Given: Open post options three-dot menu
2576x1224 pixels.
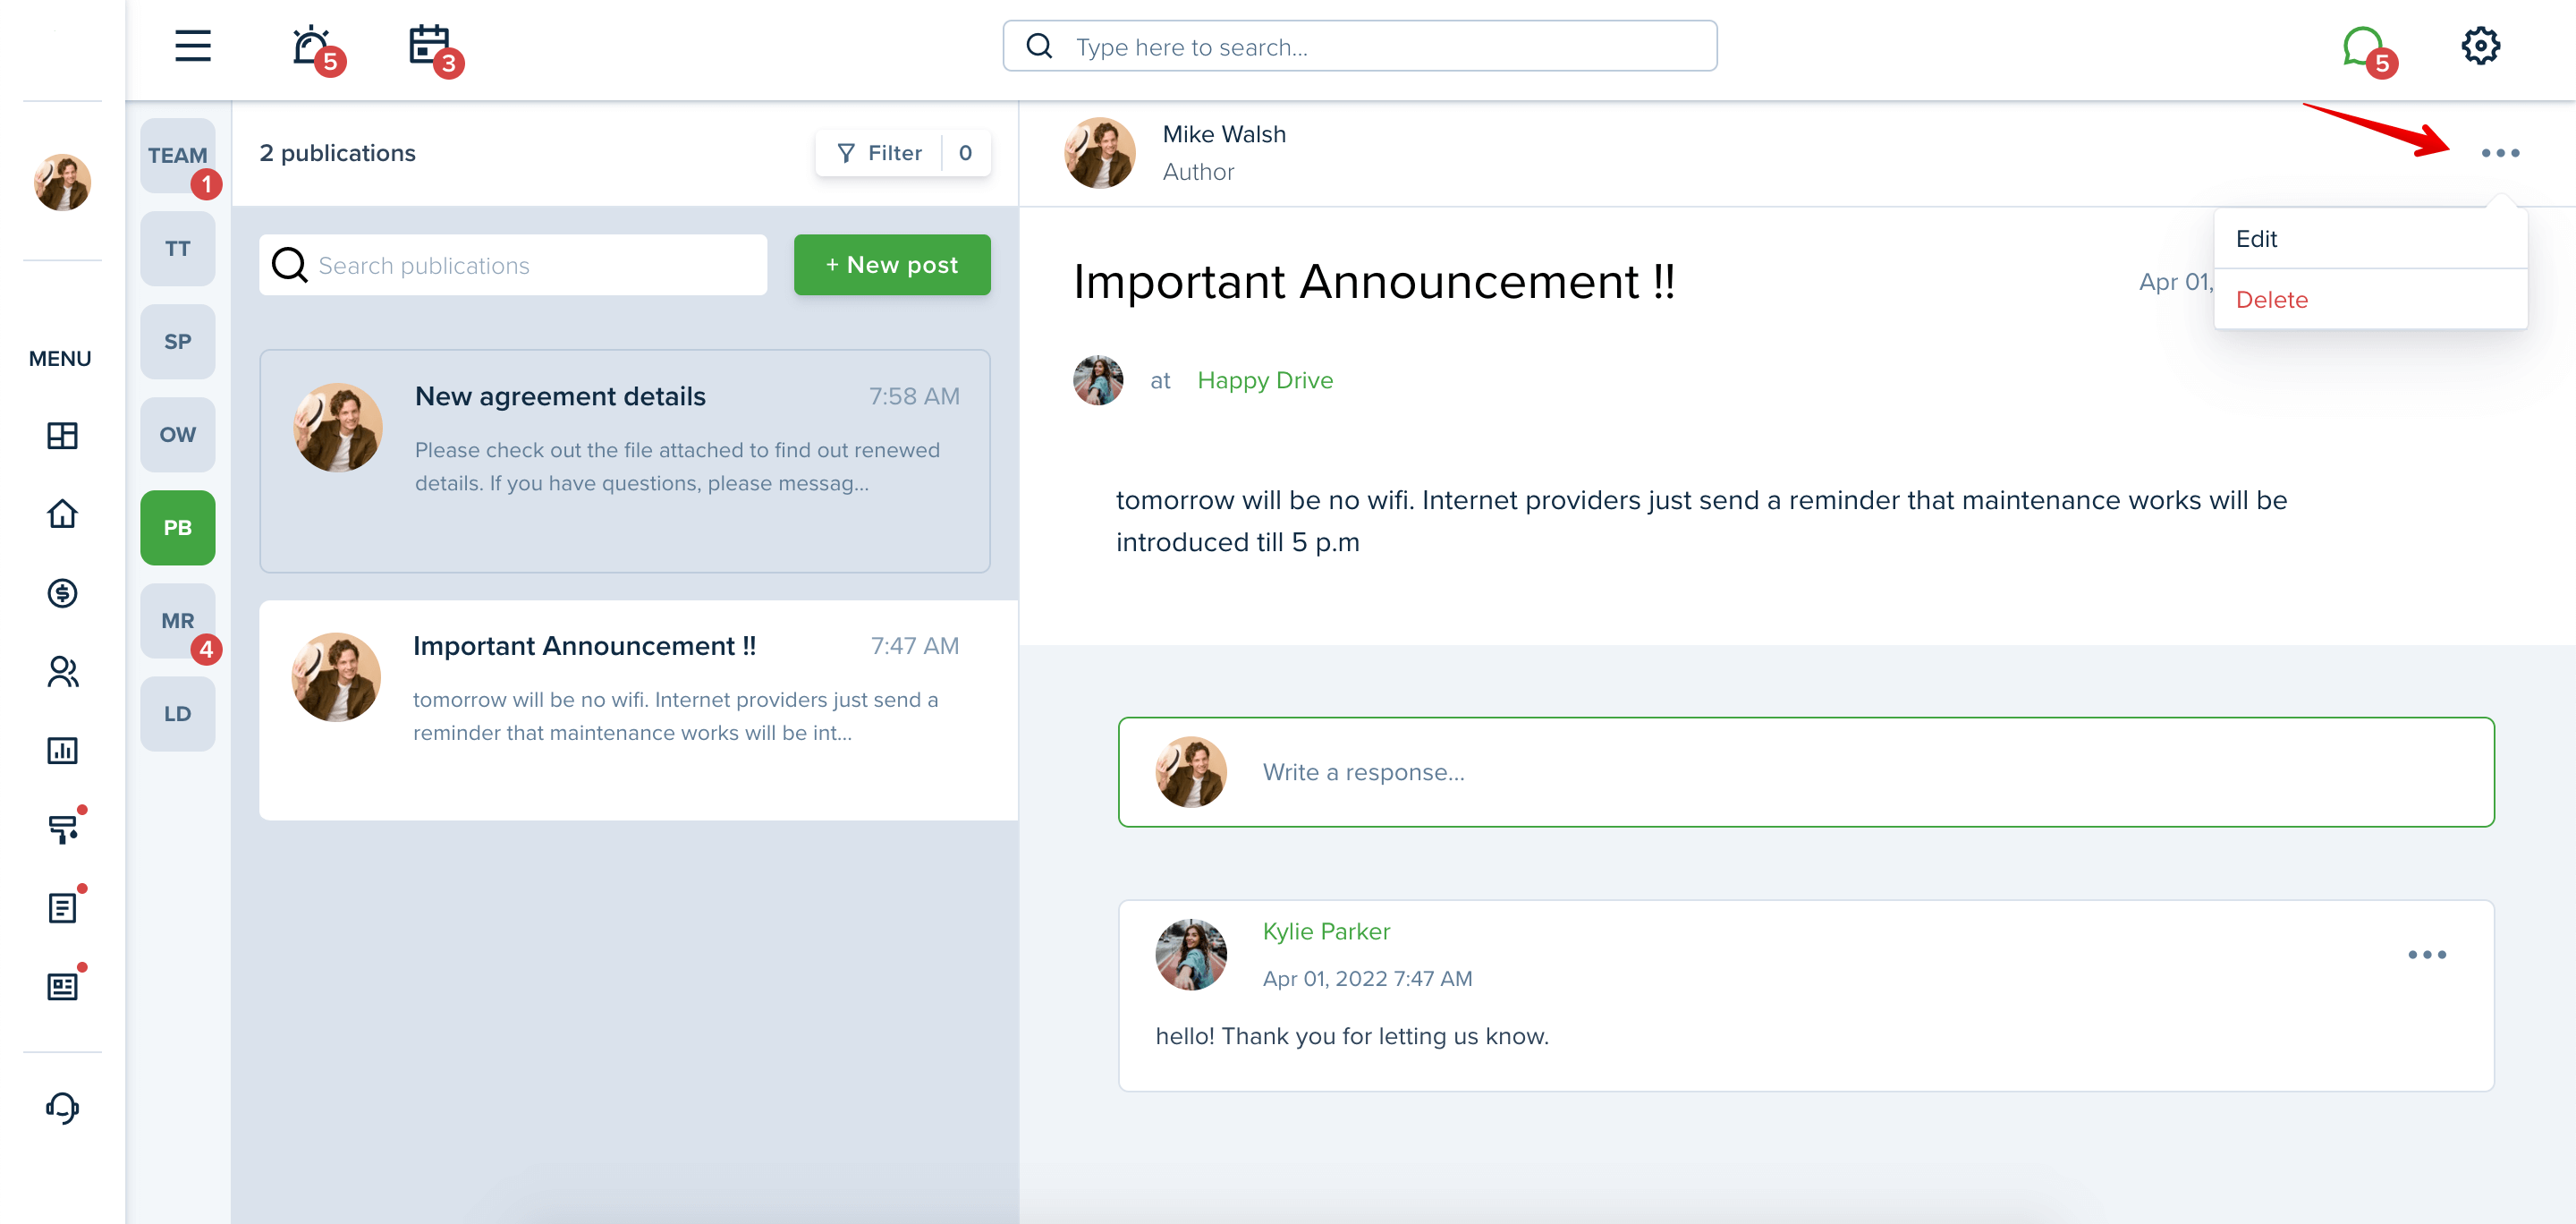Looking at the screenshot, I should coord(2500,153).
